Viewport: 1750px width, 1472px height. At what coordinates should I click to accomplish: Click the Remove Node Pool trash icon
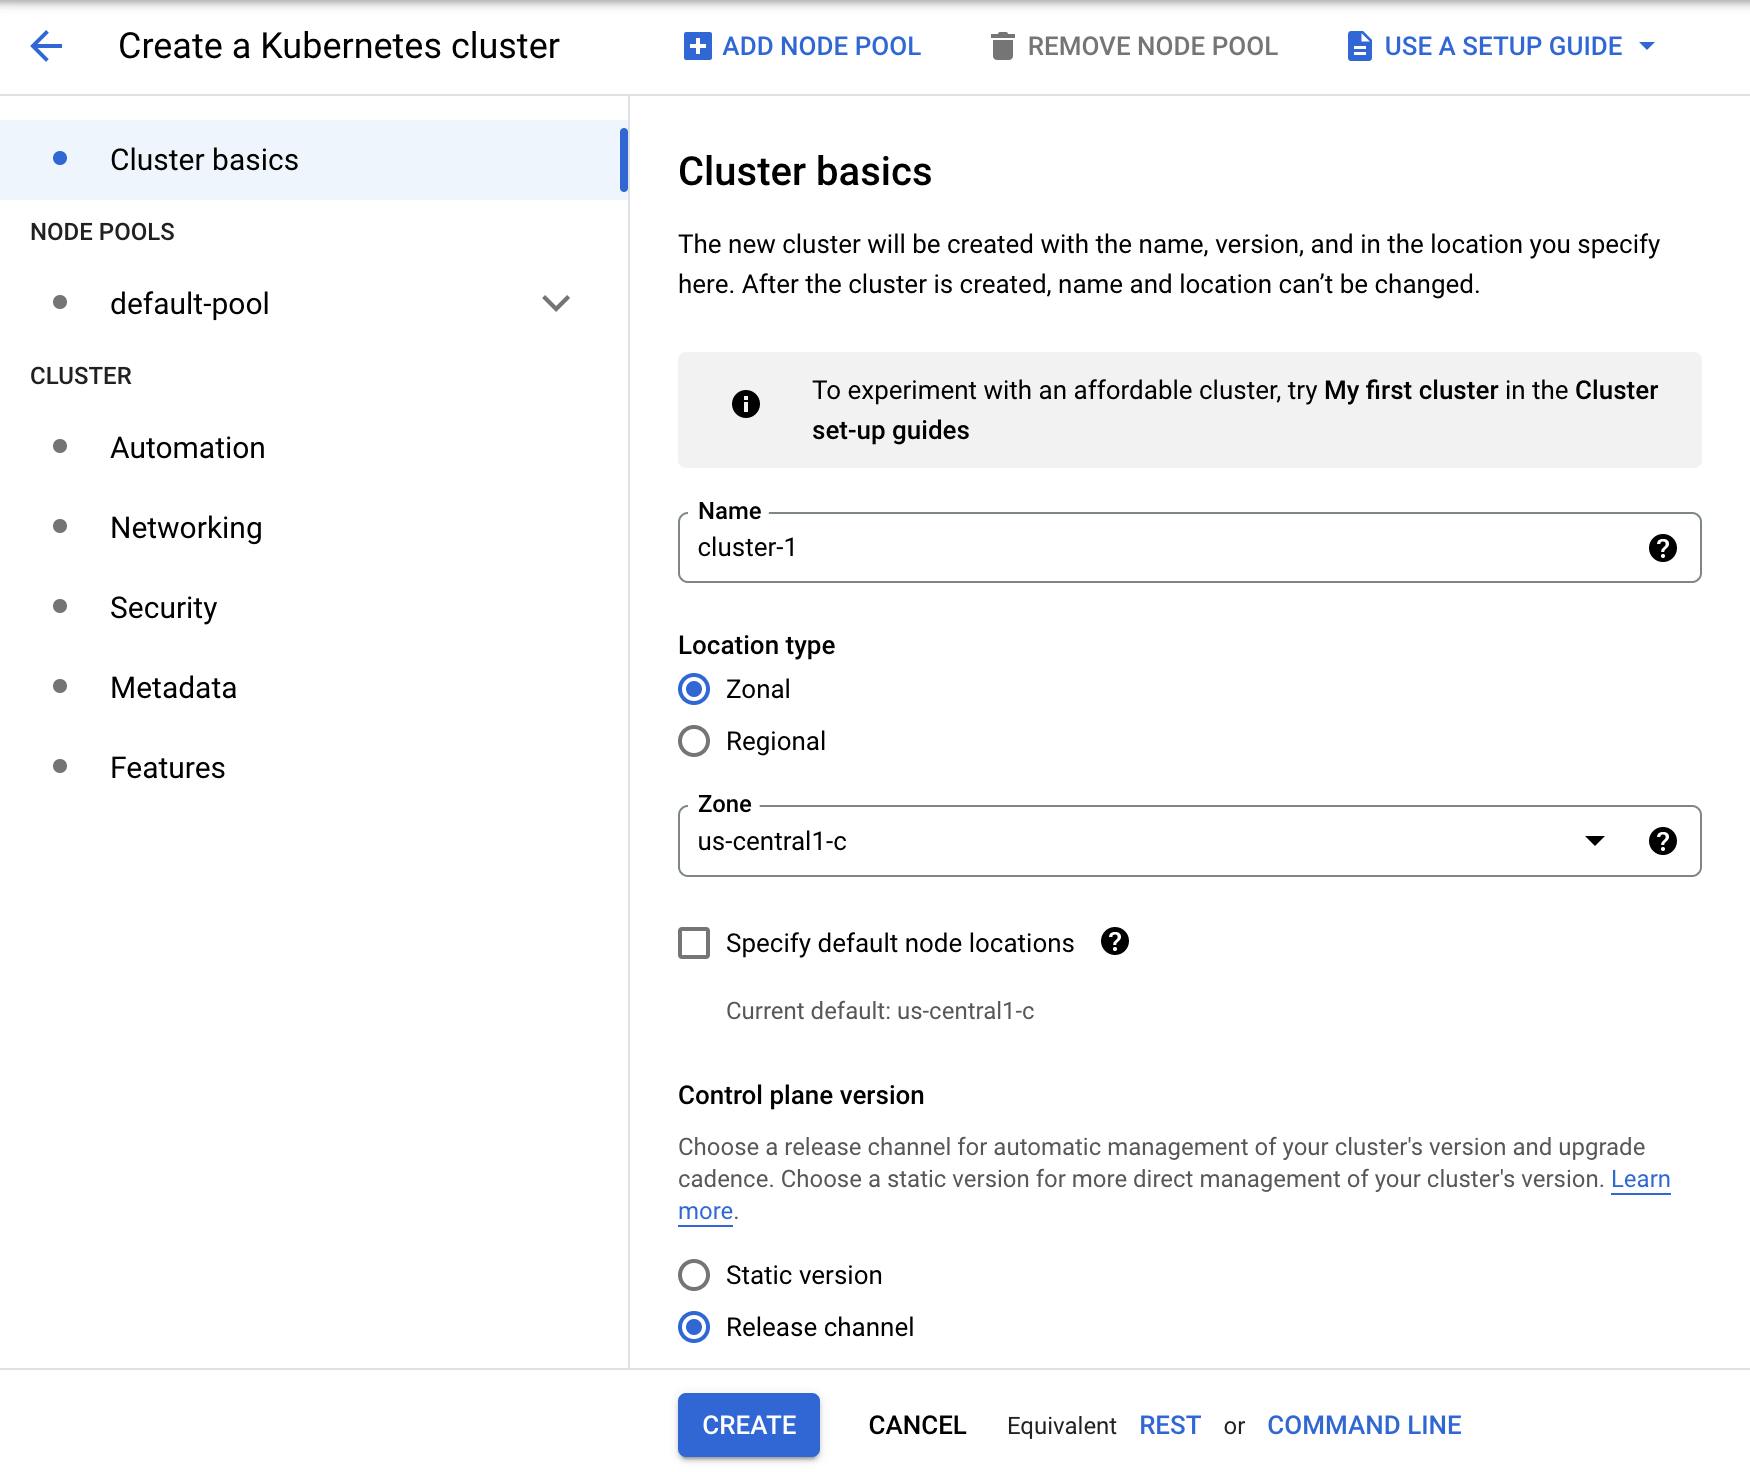coord(1002,46)
